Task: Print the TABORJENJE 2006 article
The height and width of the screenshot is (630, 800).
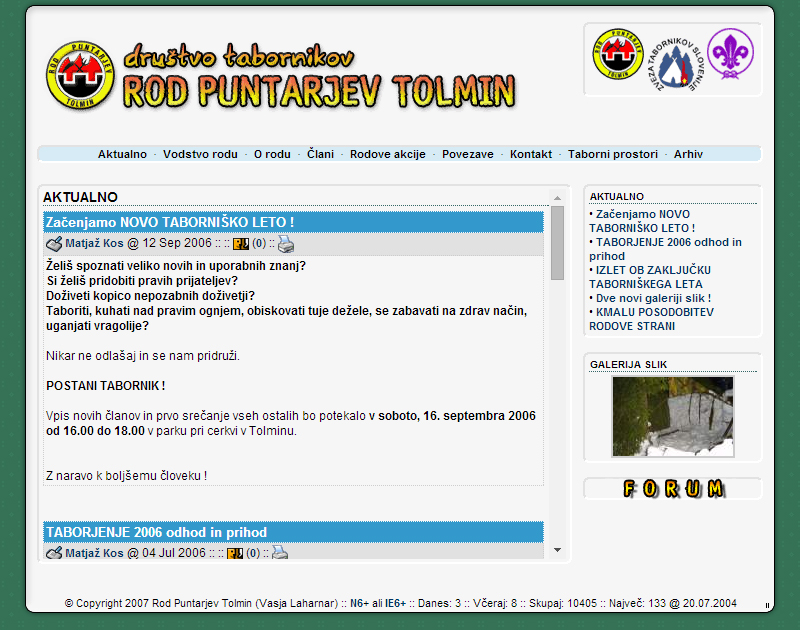Action: pyautogui.click(x=280, y=552)
